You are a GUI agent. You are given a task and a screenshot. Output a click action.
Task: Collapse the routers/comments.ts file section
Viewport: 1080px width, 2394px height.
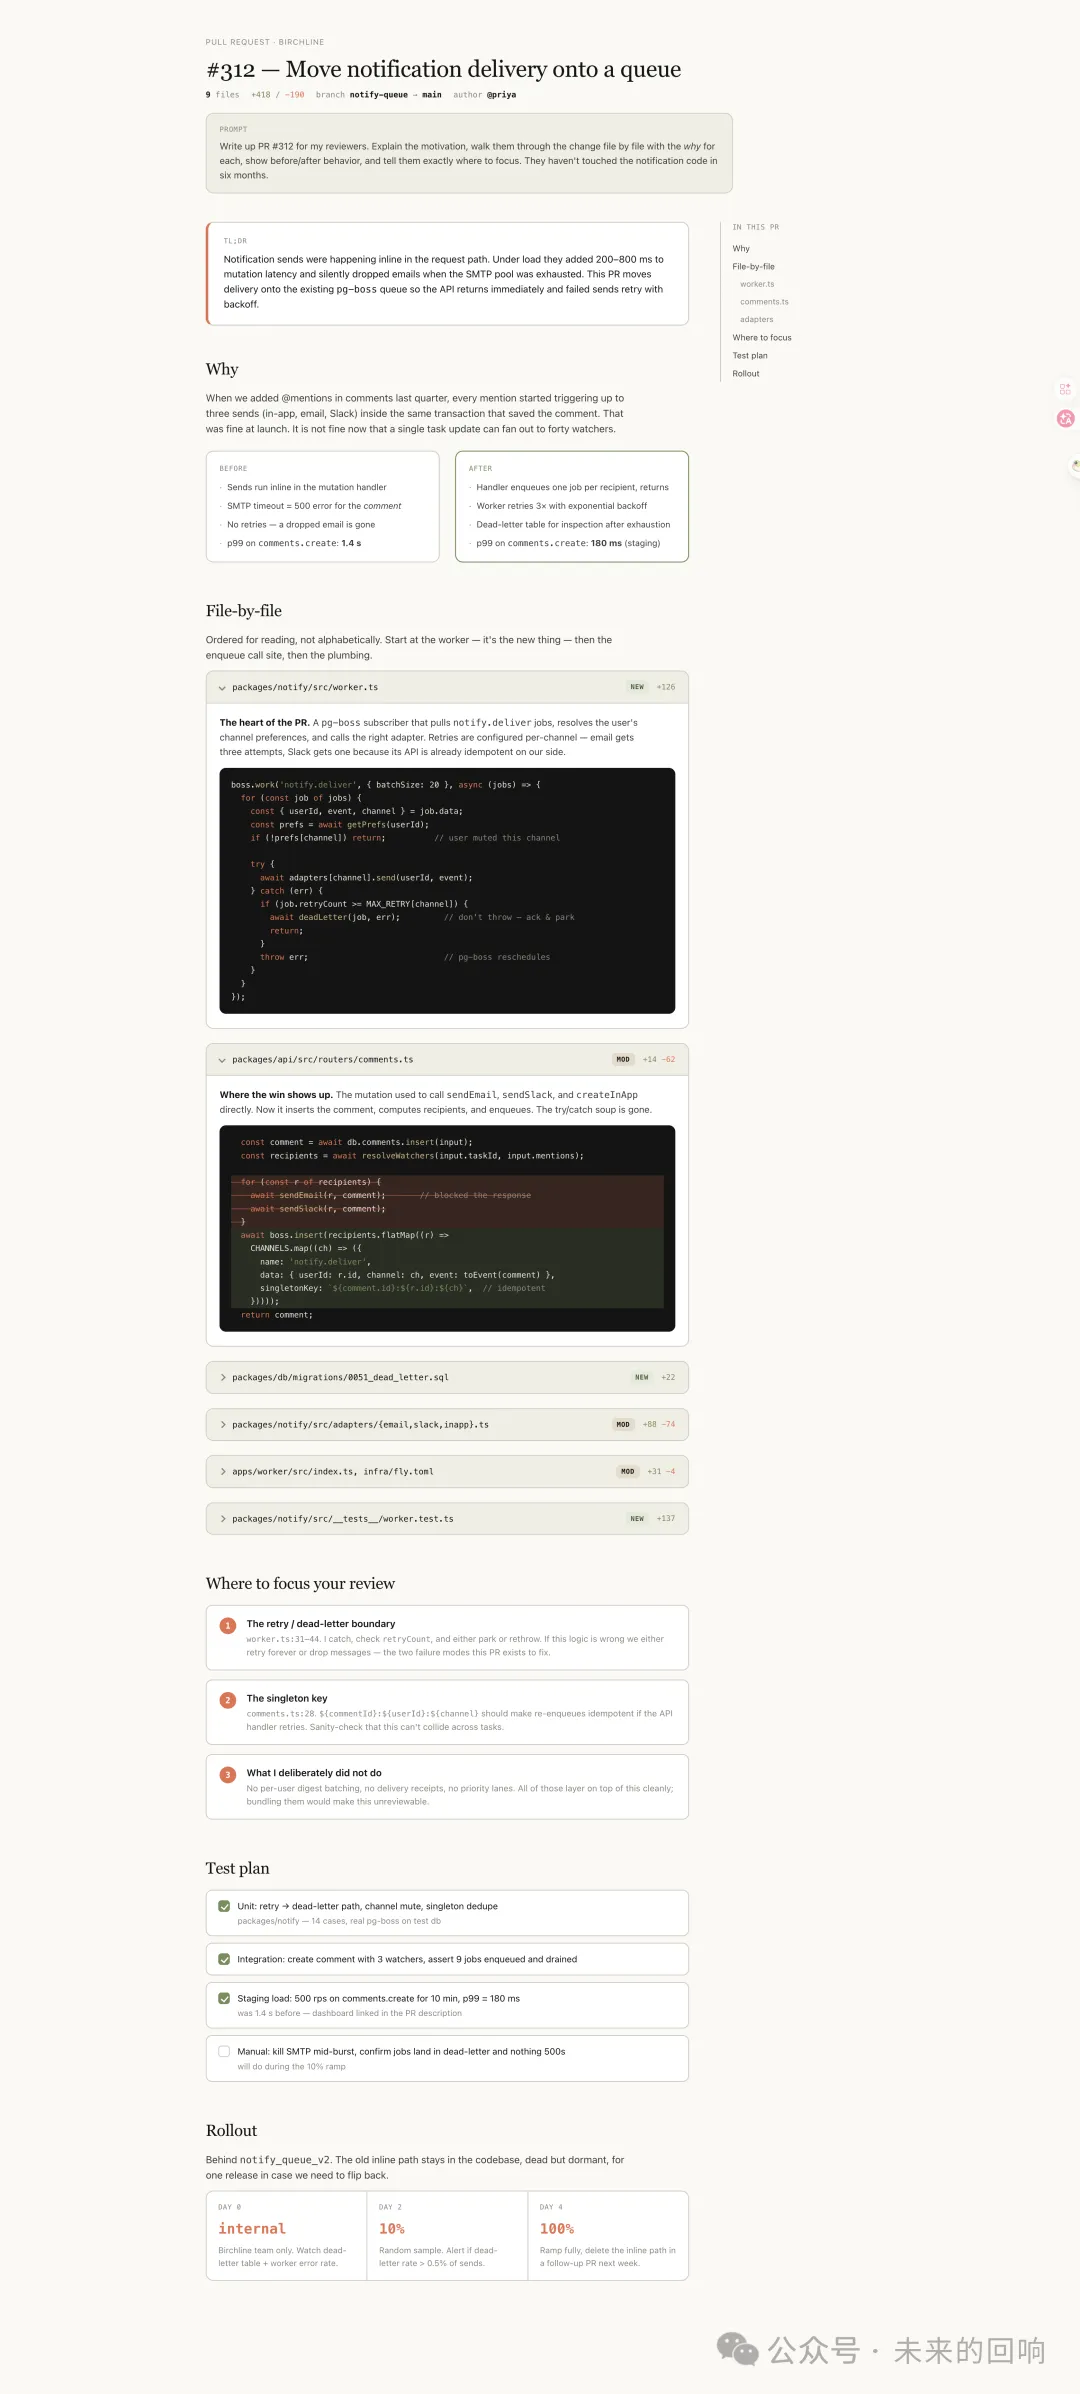click(x=447, y=1060)
